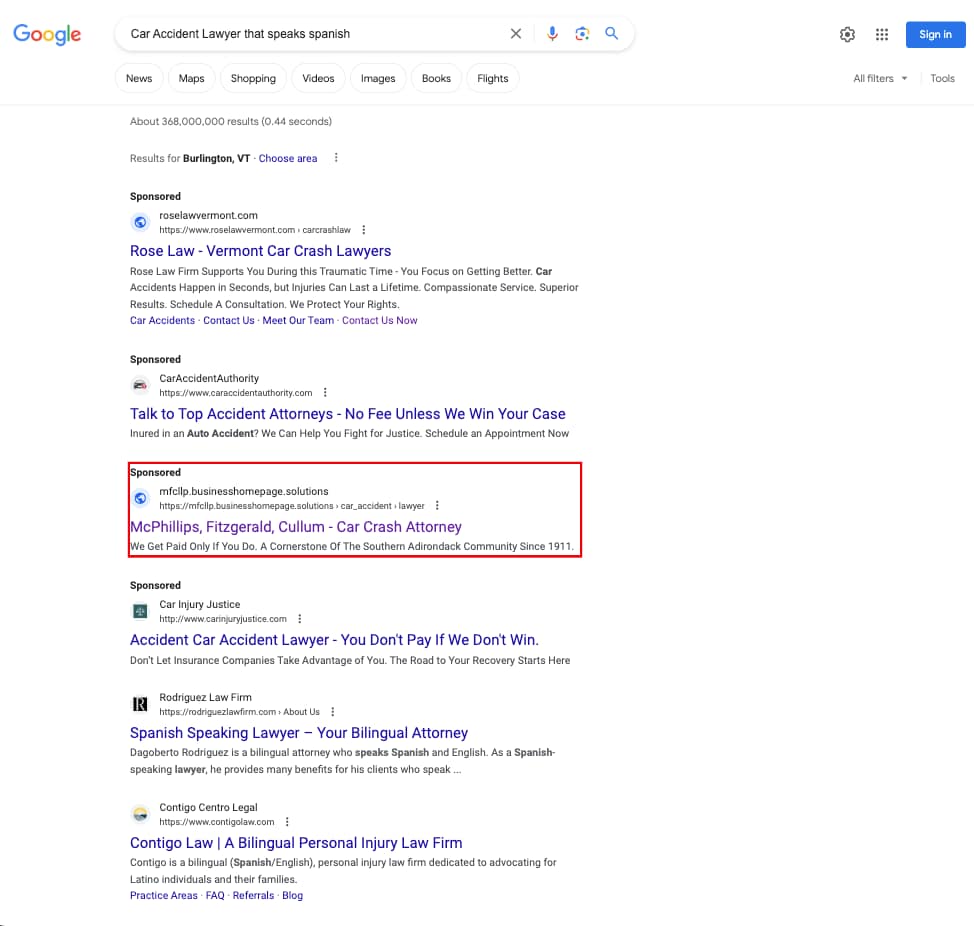Screen dimensions: 974x926
Task: Open three-dot menu for CarAccidentAuthority ad
Action: (325, 393)
